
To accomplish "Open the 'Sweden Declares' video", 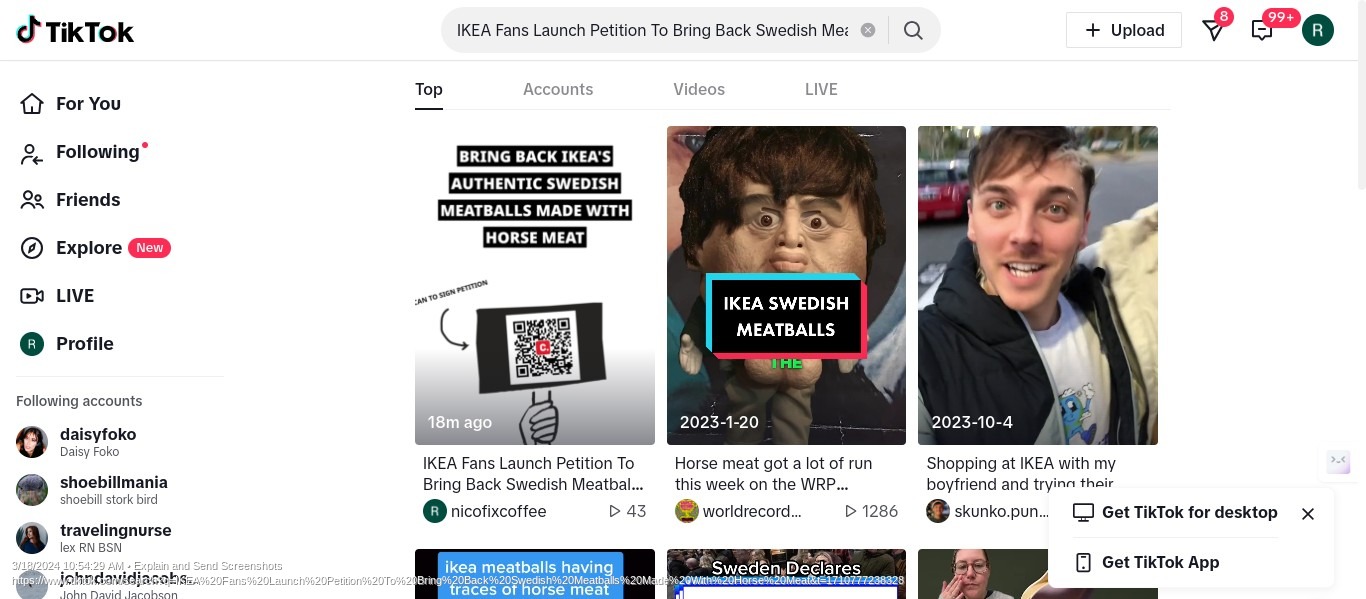I will click(x=786, y=574).
